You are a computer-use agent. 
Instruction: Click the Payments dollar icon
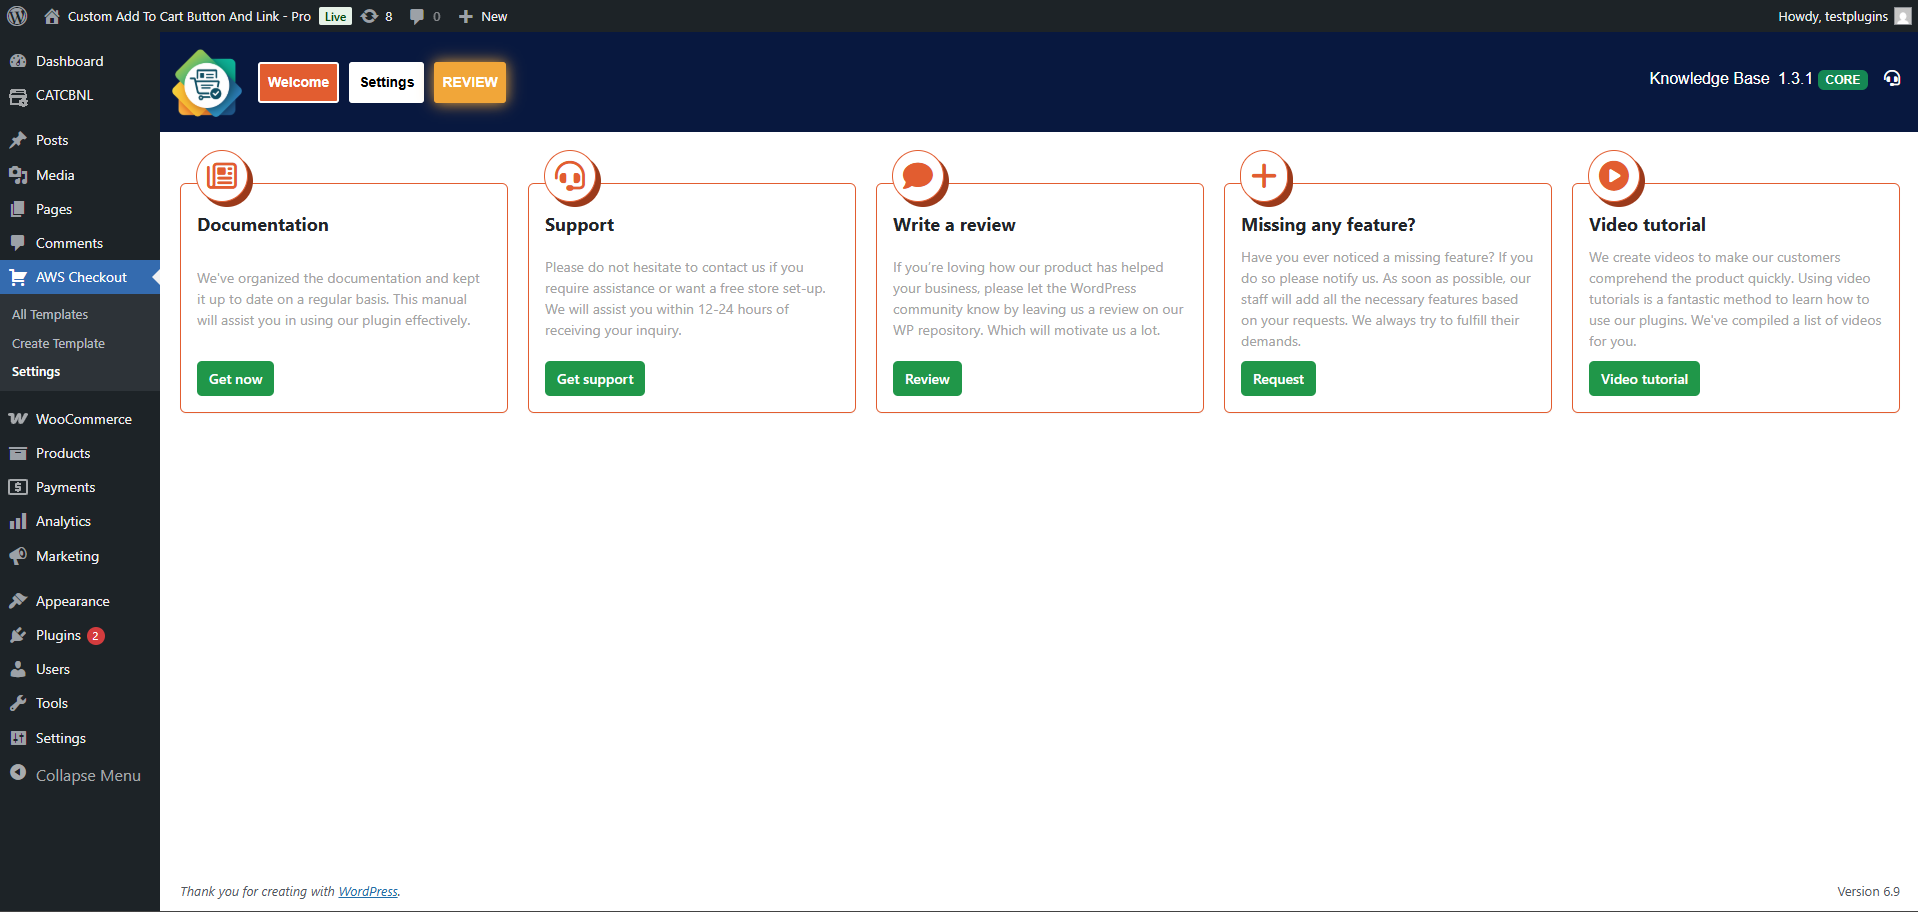(x=18, y=487)
